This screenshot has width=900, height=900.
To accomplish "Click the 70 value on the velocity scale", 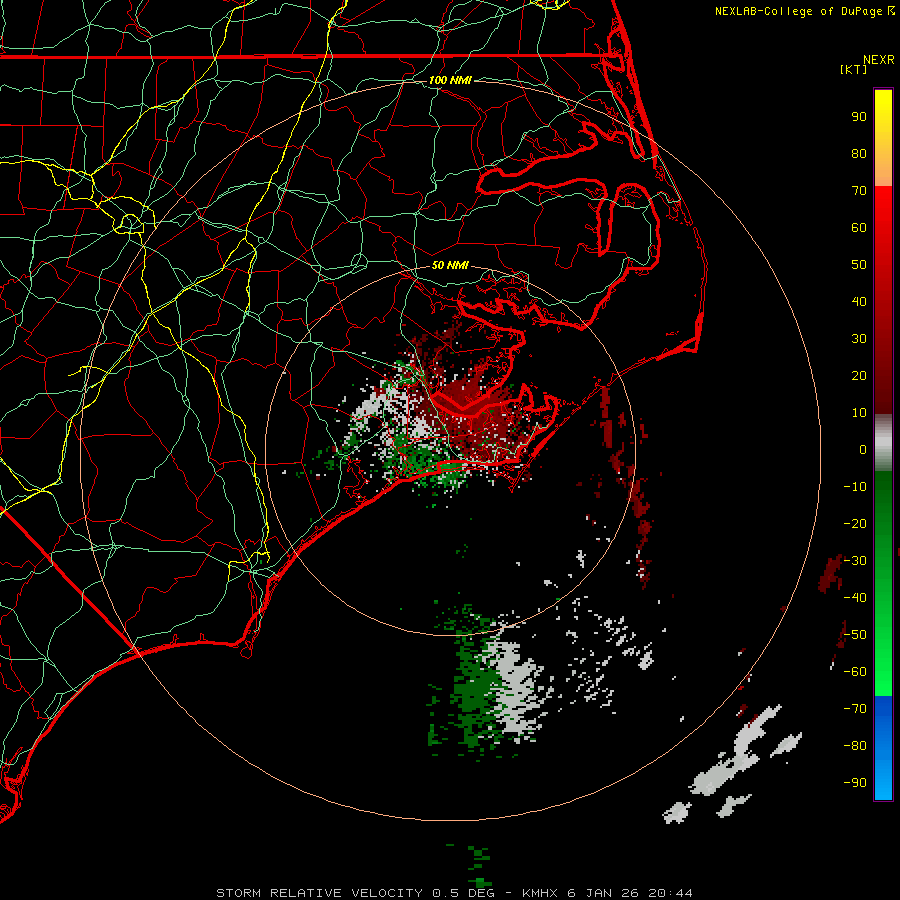I will click(x=859, y=191).
